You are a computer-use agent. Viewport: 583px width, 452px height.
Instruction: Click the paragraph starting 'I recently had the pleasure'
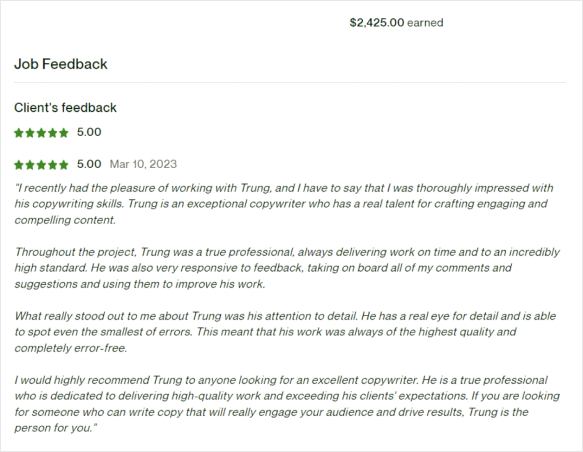click(284, 204)
